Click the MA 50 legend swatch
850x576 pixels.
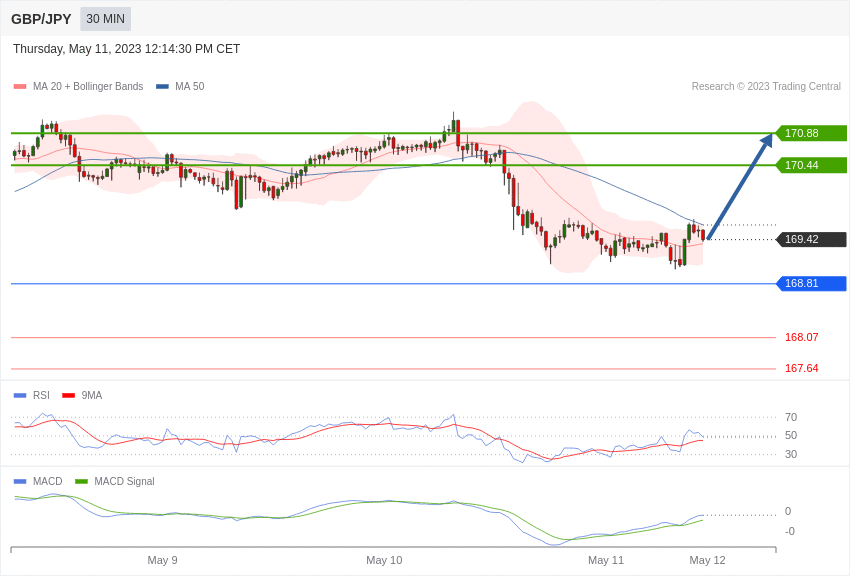click(x=162, y=87)
